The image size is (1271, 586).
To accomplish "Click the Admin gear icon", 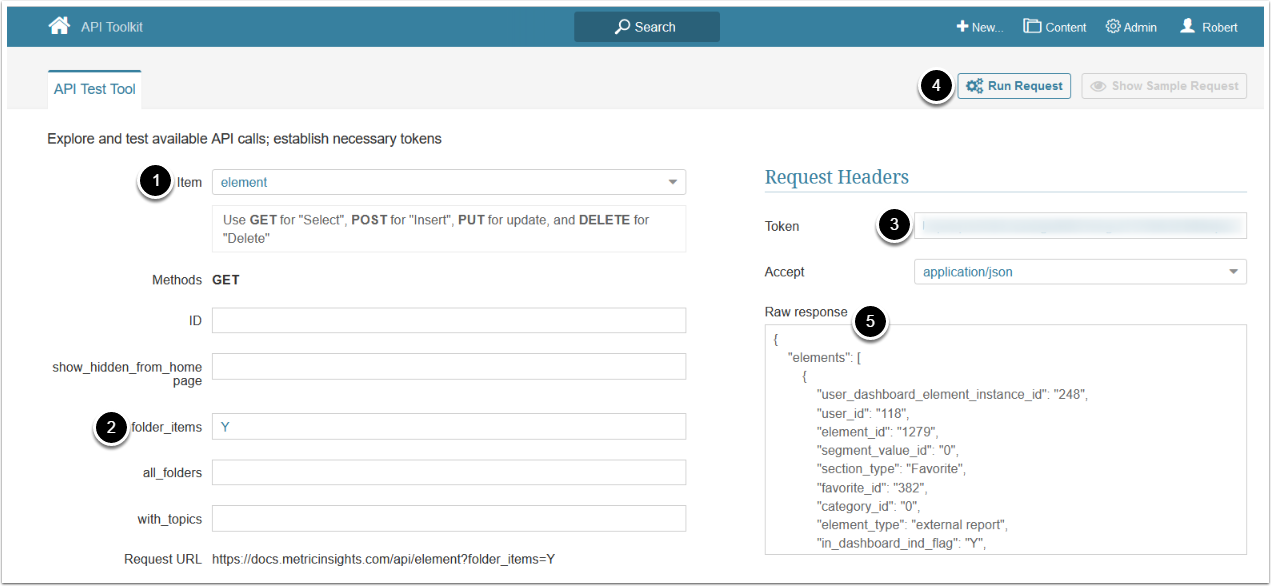I will 1113,27.
